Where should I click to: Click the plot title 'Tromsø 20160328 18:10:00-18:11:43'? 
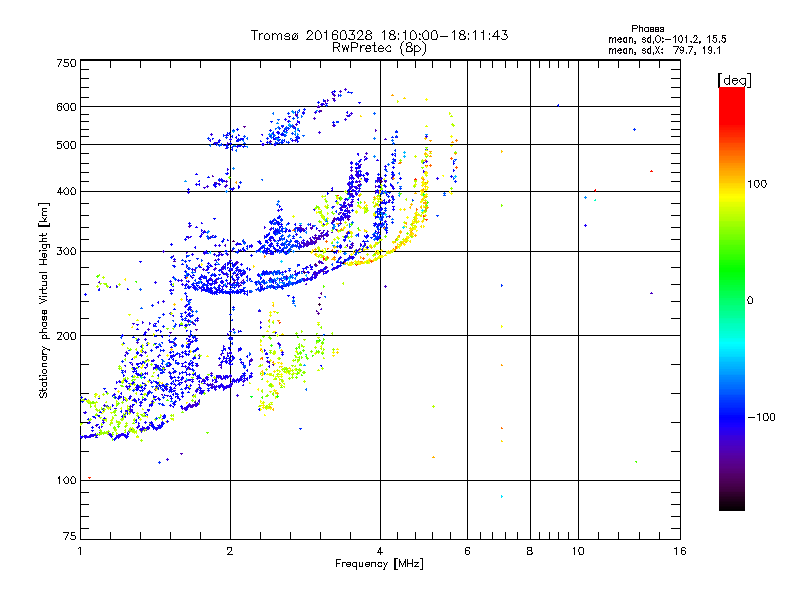pyautogui.click(x=379, y=35)
